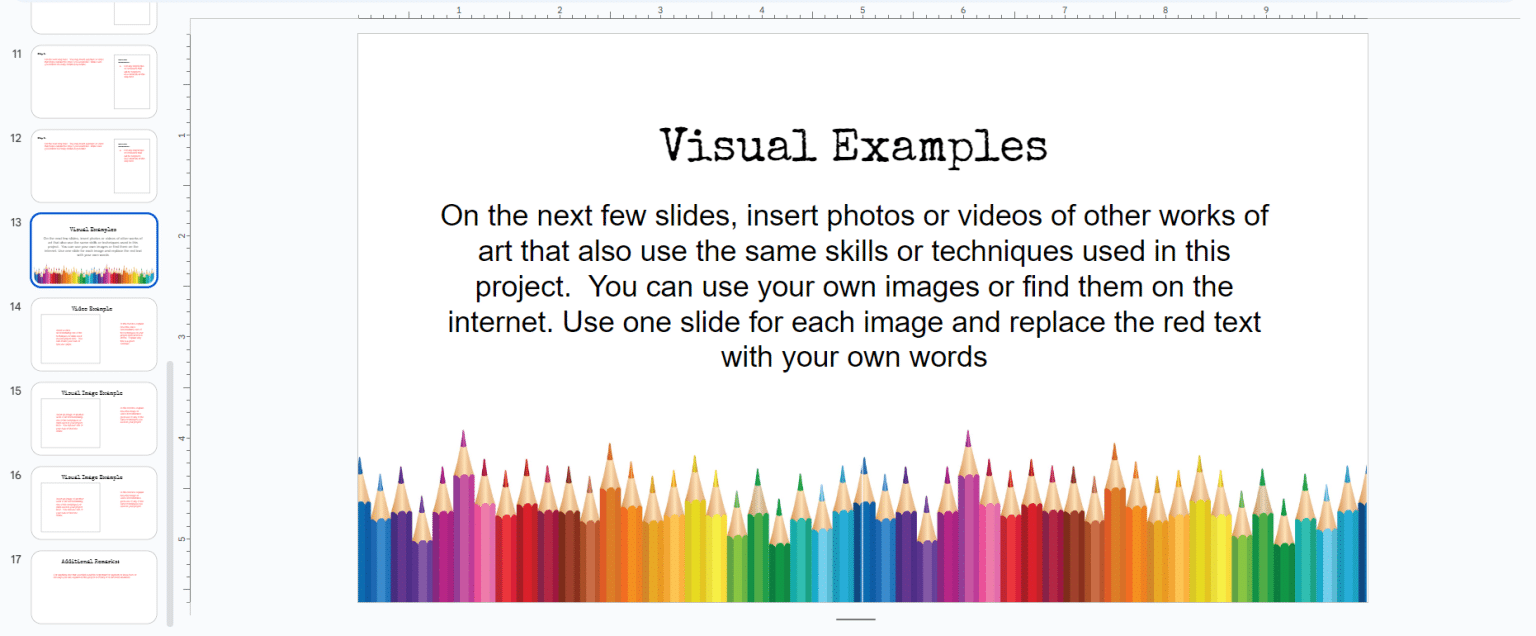Open slide 15 Visual Image Example thumbnail
The width and height of the screenshot is (1536, 636).
coord(94,419)
